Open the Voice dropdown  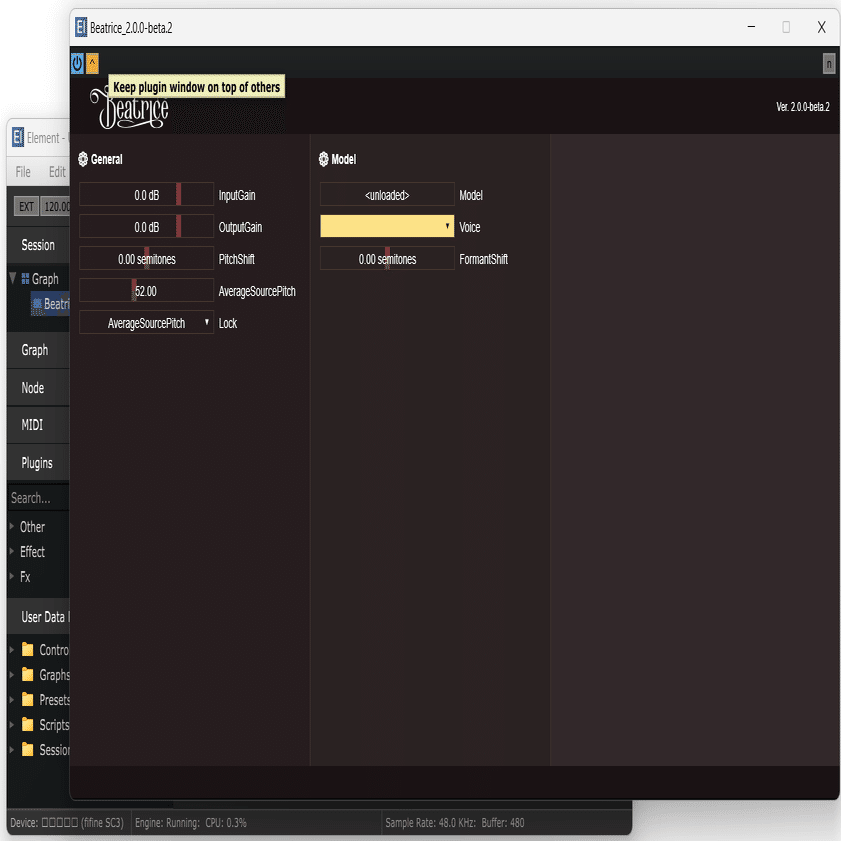[387, 226]
